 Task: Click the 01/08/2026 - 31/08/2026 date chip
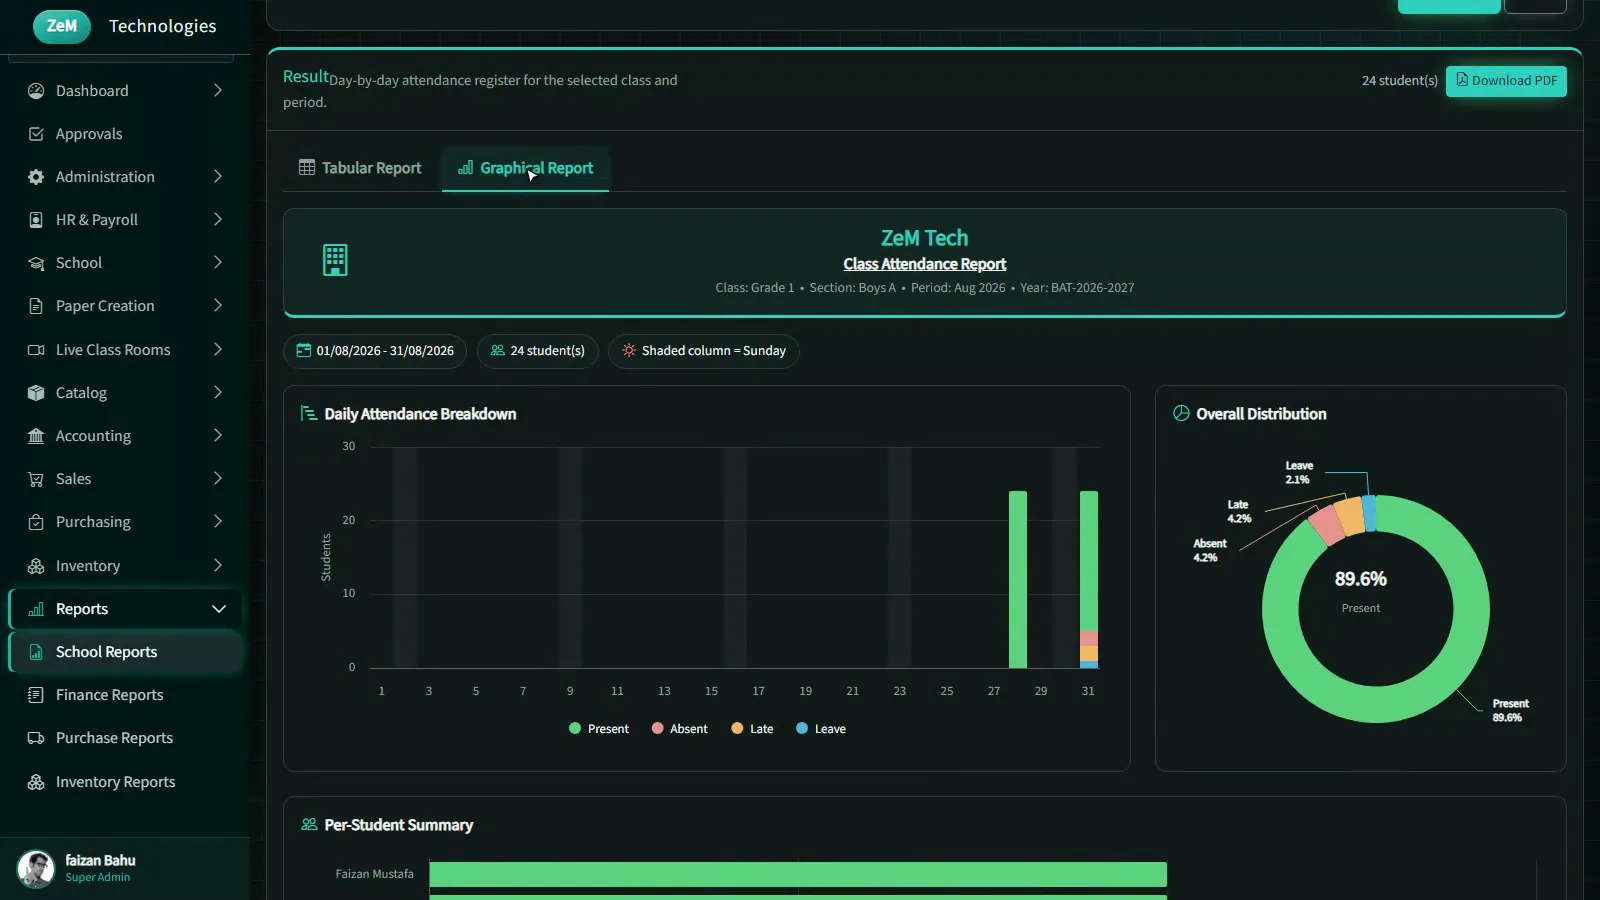[375, 351]
